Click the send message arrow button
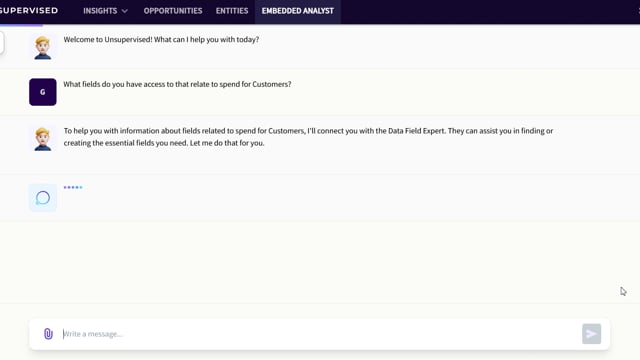This screenshot has width=640, height=360. tap(591, 334)
